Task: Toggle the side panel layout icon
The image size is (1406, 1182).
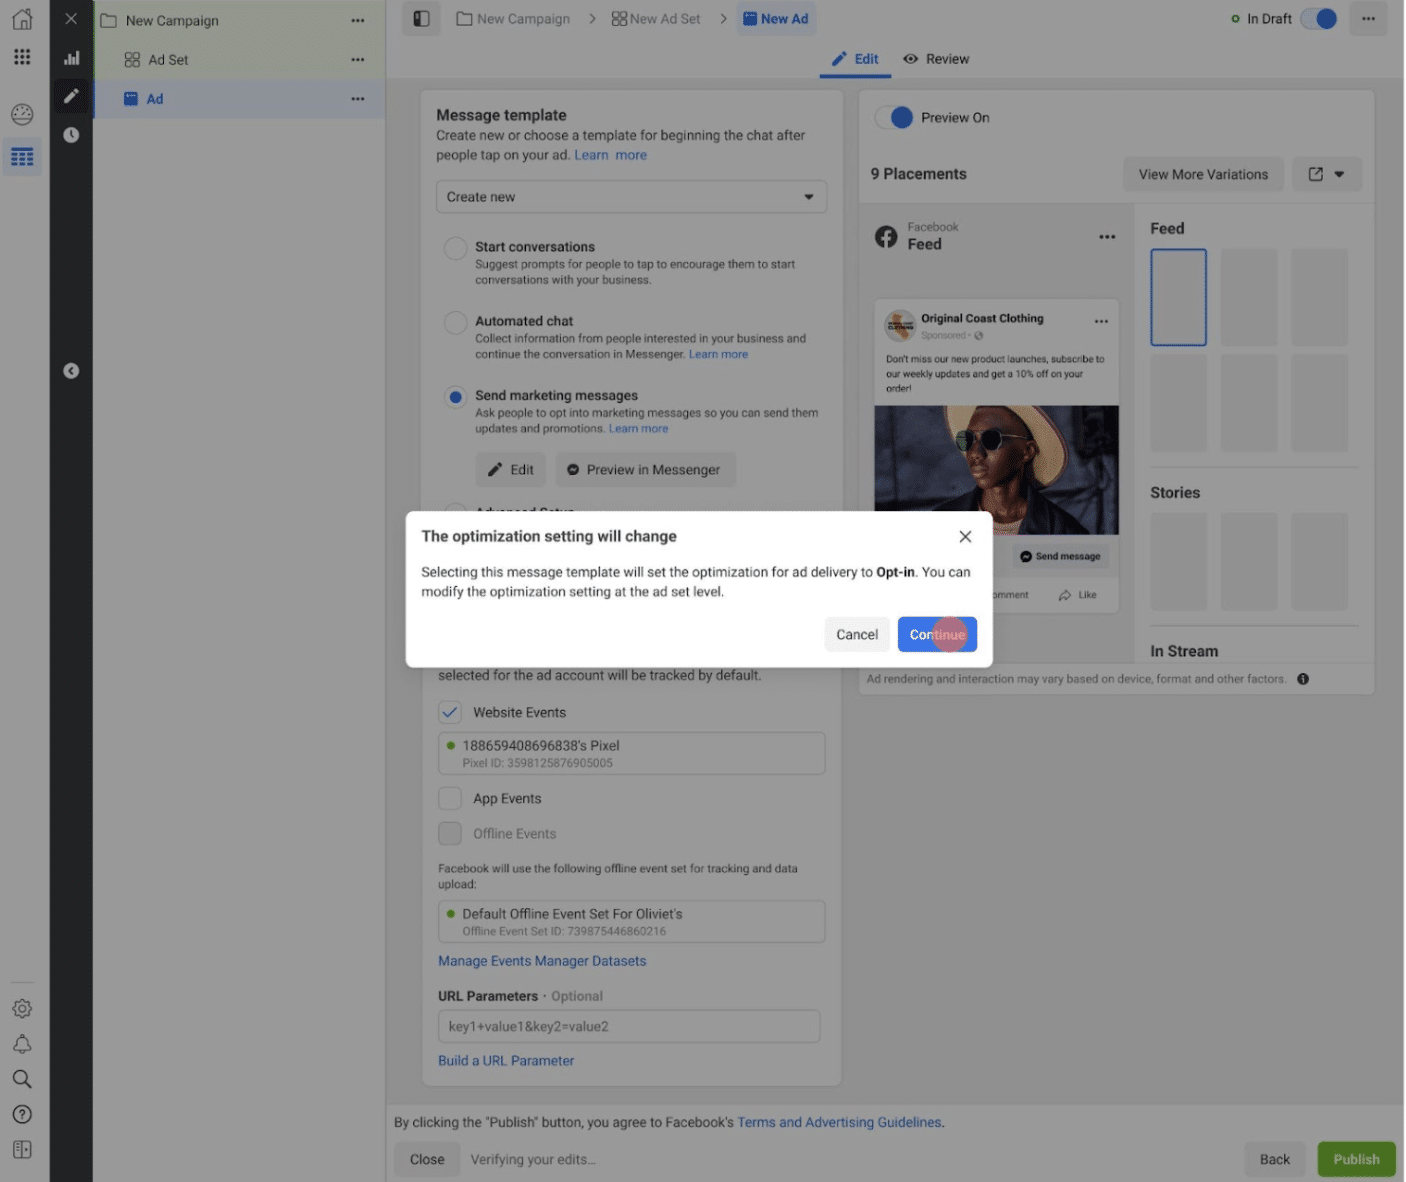Action: tap(422, 19)
